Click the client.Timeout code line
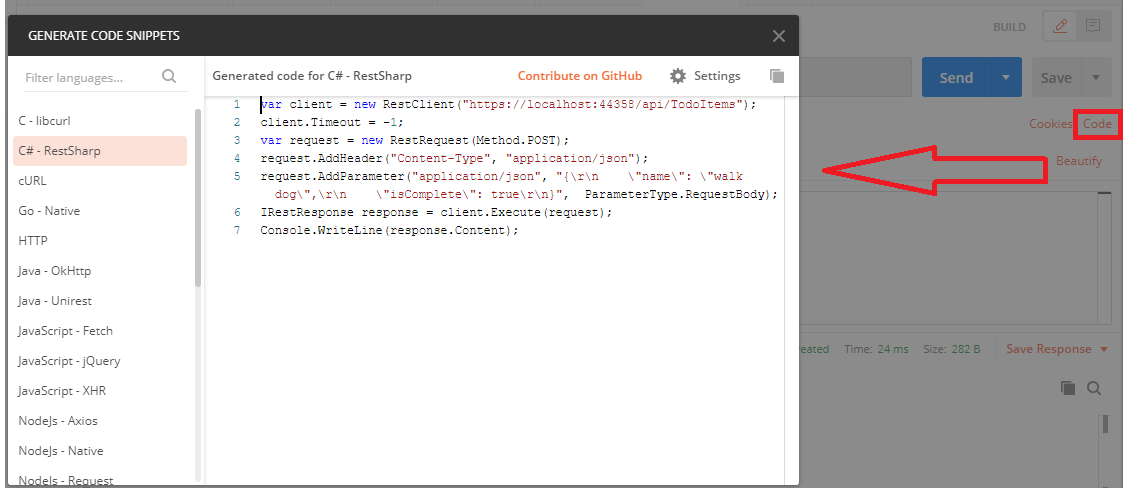The width and height of the screenshot is (1123, 490). (332, 122)
